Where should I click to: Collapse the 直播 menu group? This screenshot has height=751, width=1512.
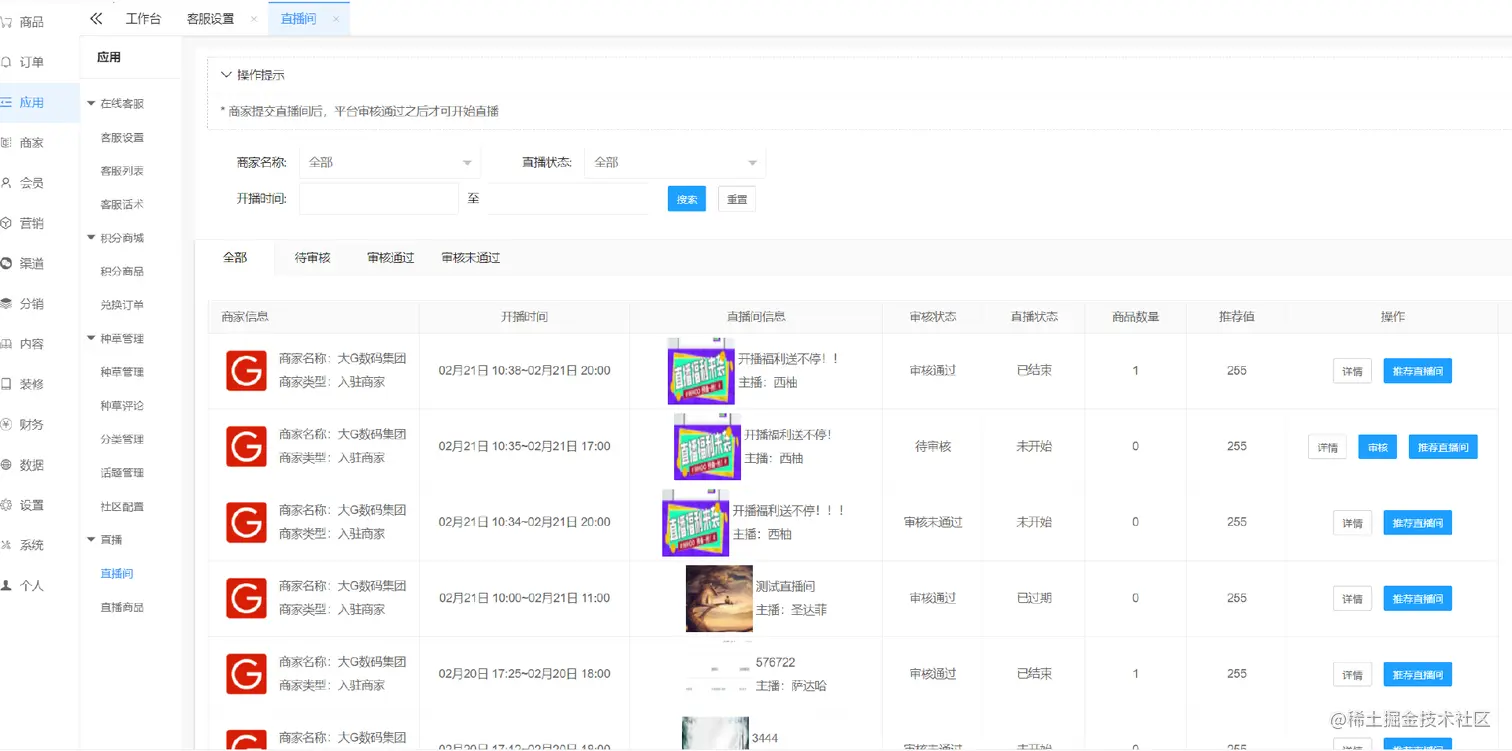click(x=92, y=540)
